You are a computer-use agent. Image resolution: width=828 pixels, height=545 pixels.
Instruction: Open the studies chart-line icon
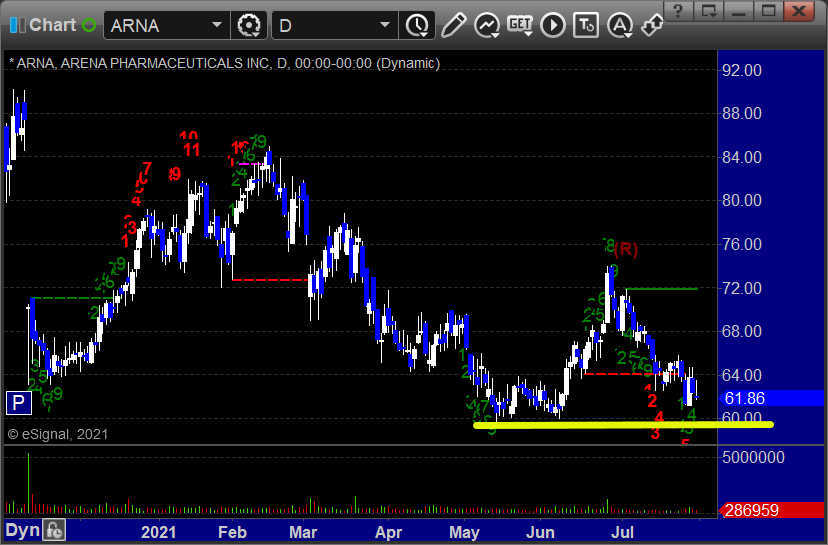point(487,25)
